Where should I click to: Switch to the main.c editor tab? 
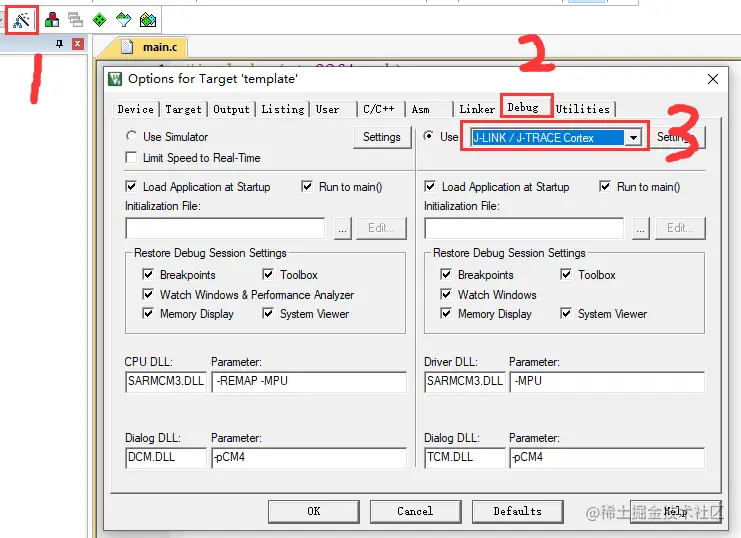coord(150,47)
